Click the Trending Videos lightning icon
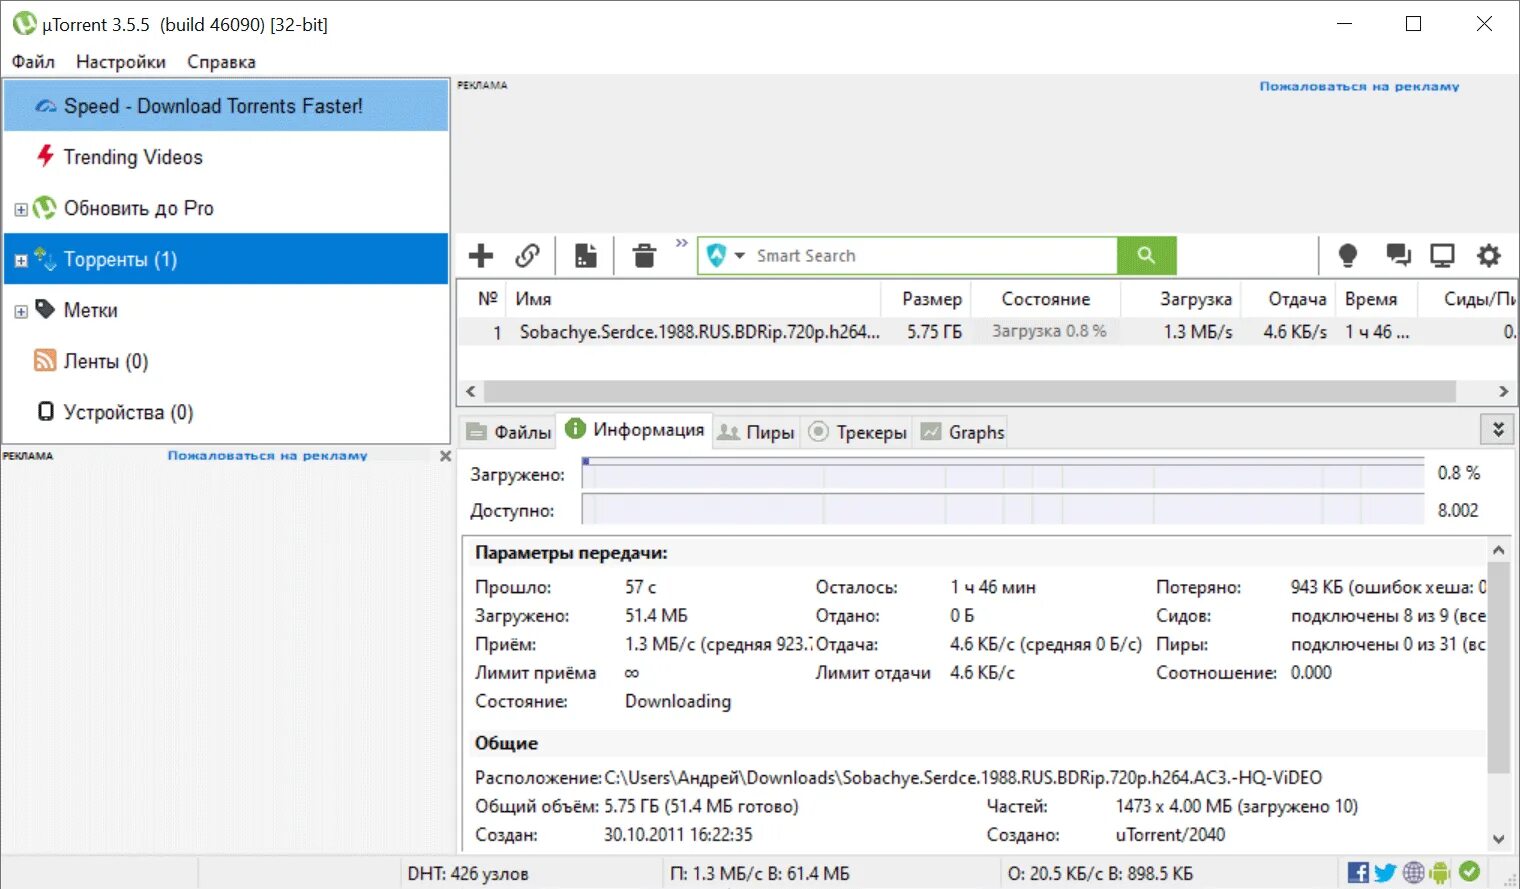Viewport: 1520px width, 889px height. (45, 156)
